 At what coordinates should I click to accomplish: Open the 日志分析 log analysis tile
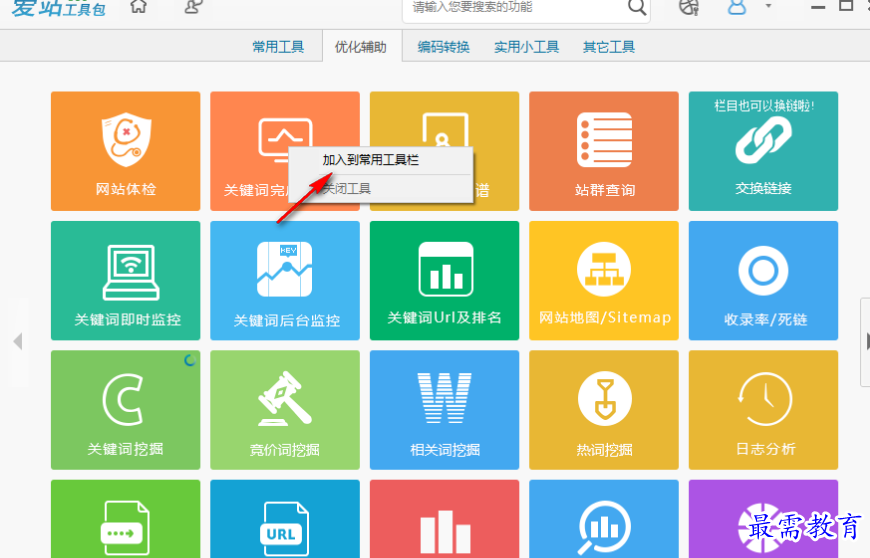click(763, 410)
